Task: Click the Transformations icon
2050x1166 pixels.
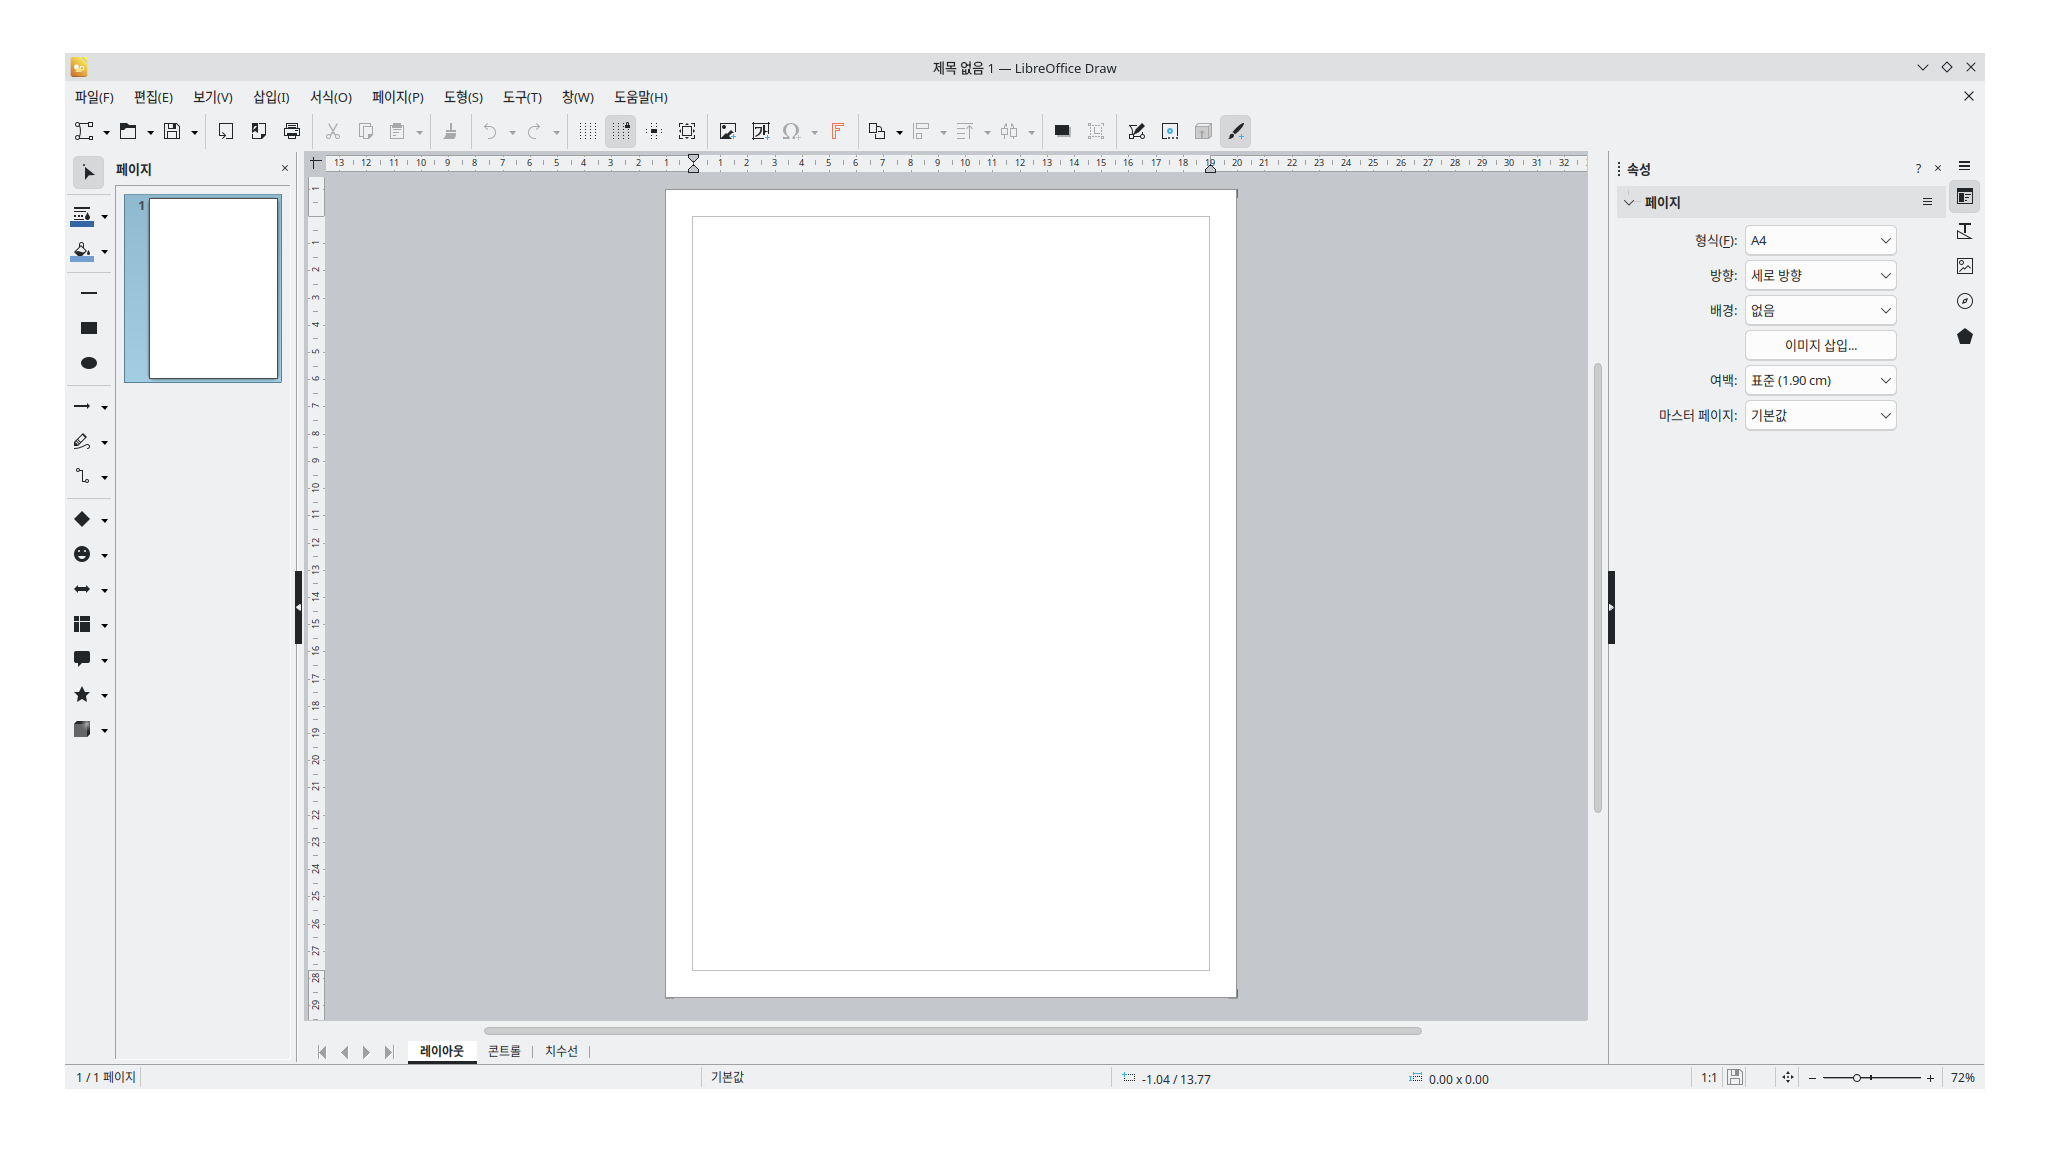Action: (x=877, y=131)
